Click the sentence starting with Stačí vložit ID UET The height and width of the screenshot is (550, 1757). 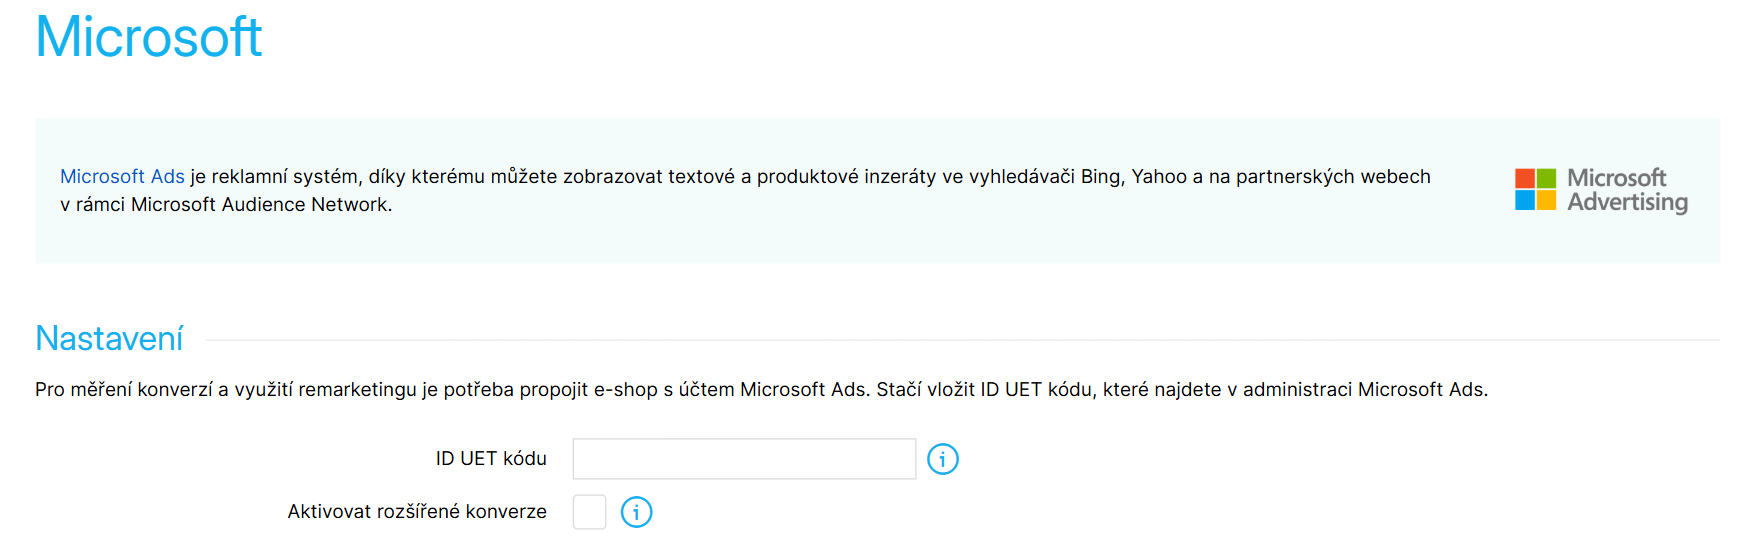(x=1180, y=390)
